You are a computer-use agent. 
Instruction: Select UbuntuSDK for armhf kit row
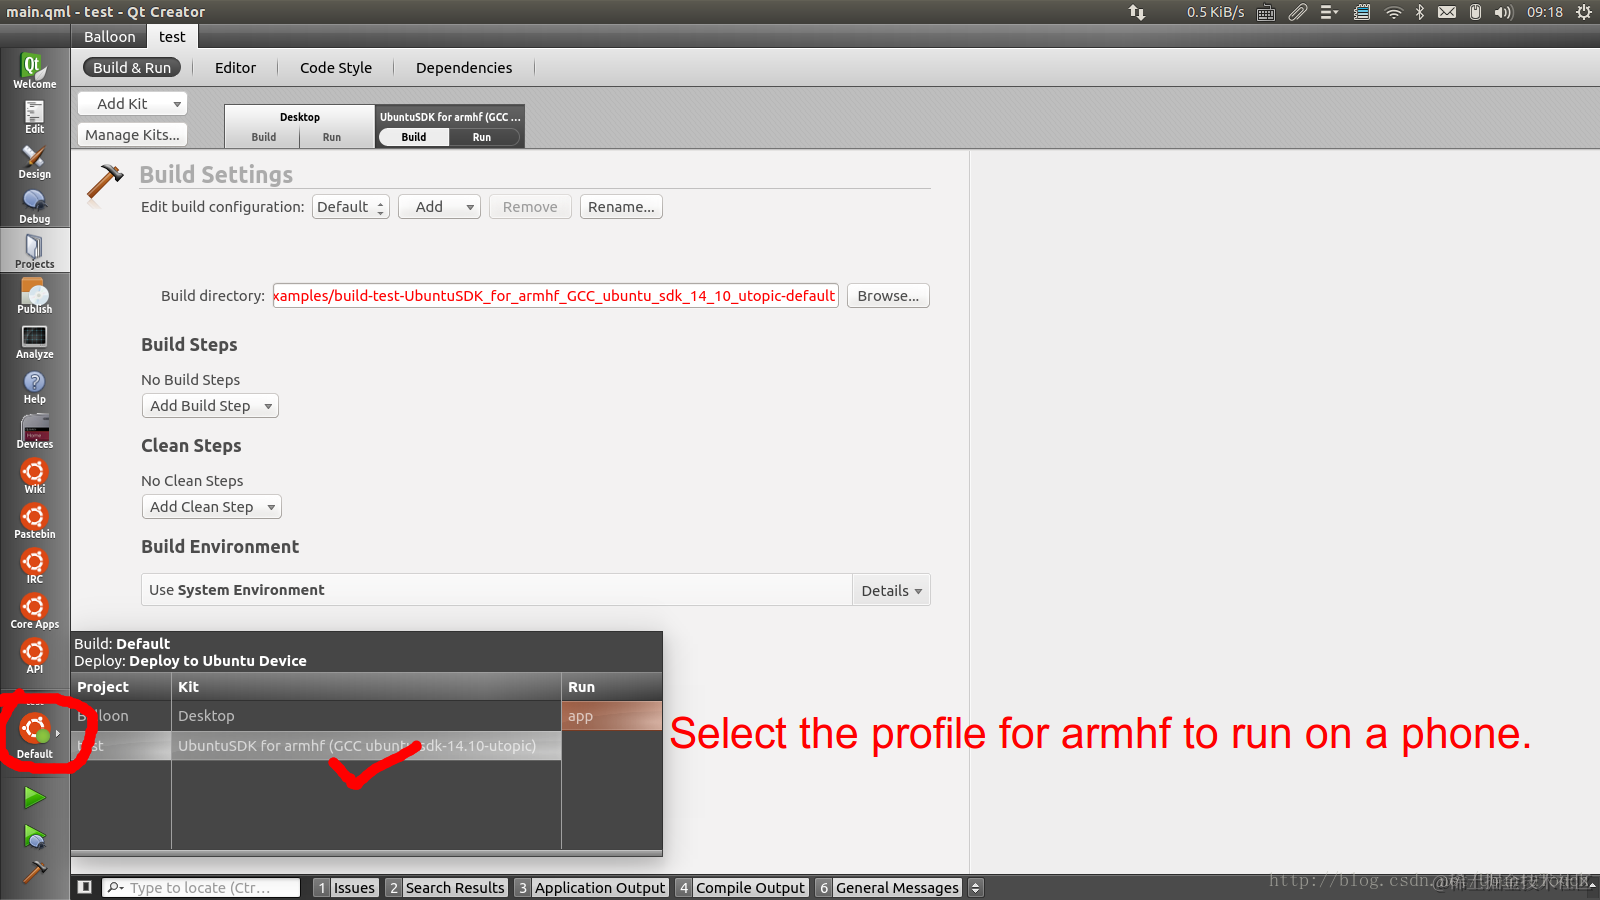tap(366, 746)
